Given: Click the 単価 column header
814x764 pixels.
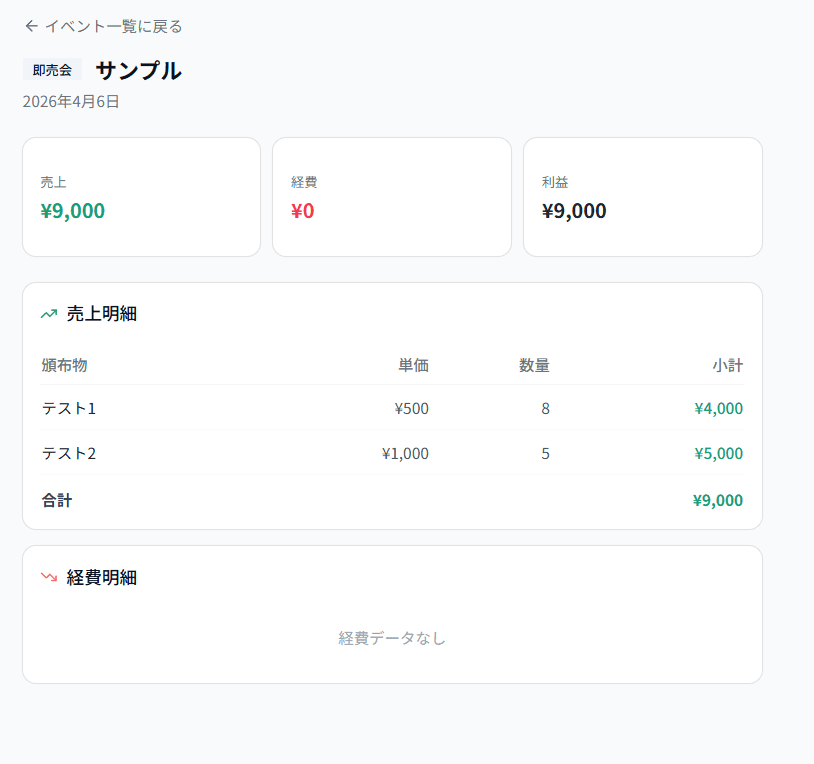Looking at the screenshot, I should (413, 365).
